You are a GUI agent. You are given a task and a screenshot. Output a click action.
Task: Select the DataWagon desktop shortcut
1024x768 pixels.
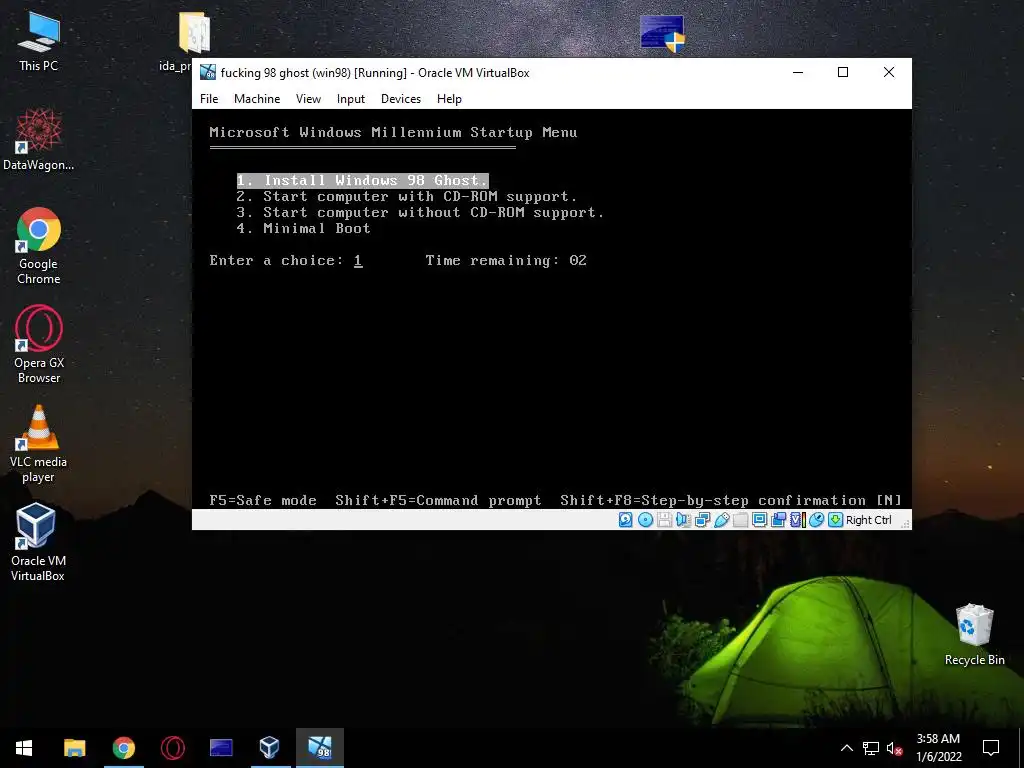(39, 139)
